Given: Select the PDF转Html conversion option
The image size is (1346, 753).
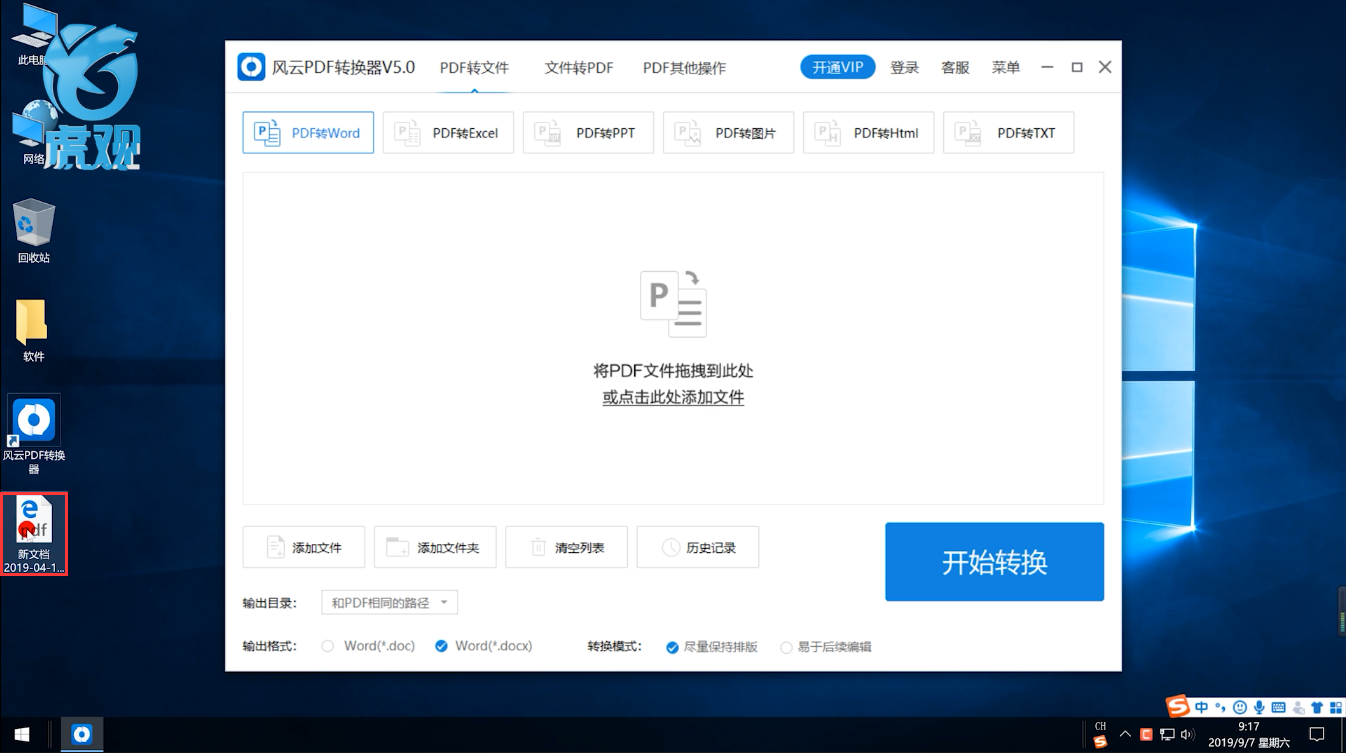Looking at the screenshot, I should (868, 133).
